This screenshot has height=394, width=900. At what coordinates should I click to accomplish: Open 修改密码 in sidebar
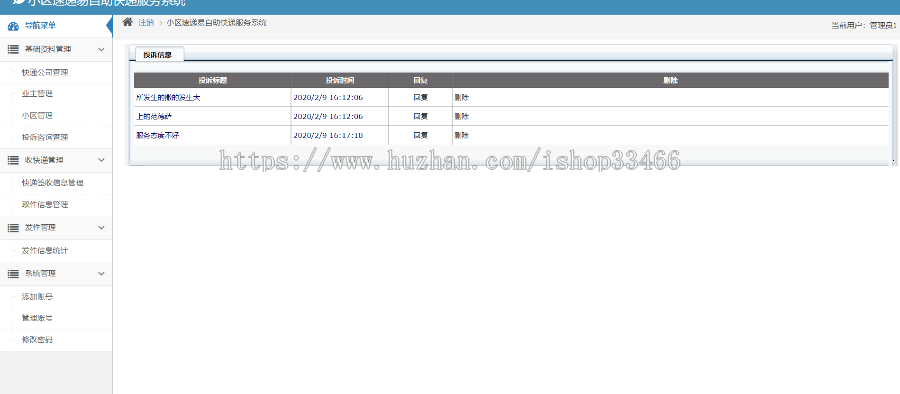pyautogui.click(x=37, y=339)
